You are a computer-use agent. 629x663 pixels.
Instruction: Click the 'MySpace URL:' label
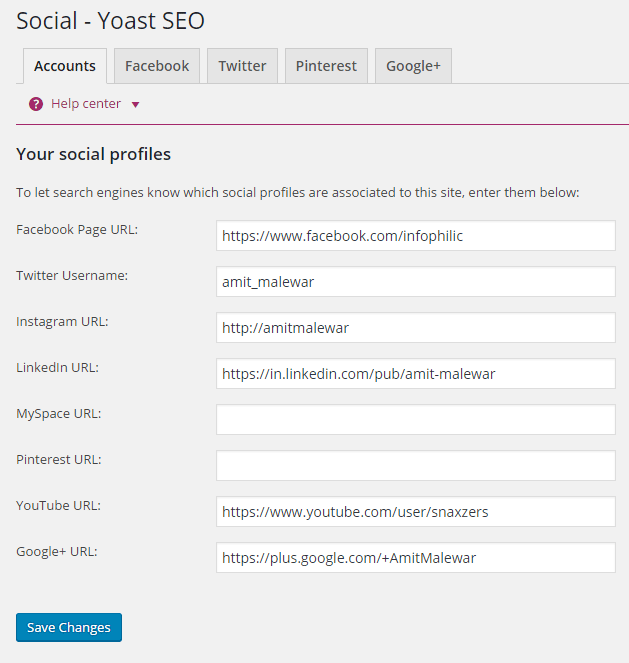coord(59,414)
